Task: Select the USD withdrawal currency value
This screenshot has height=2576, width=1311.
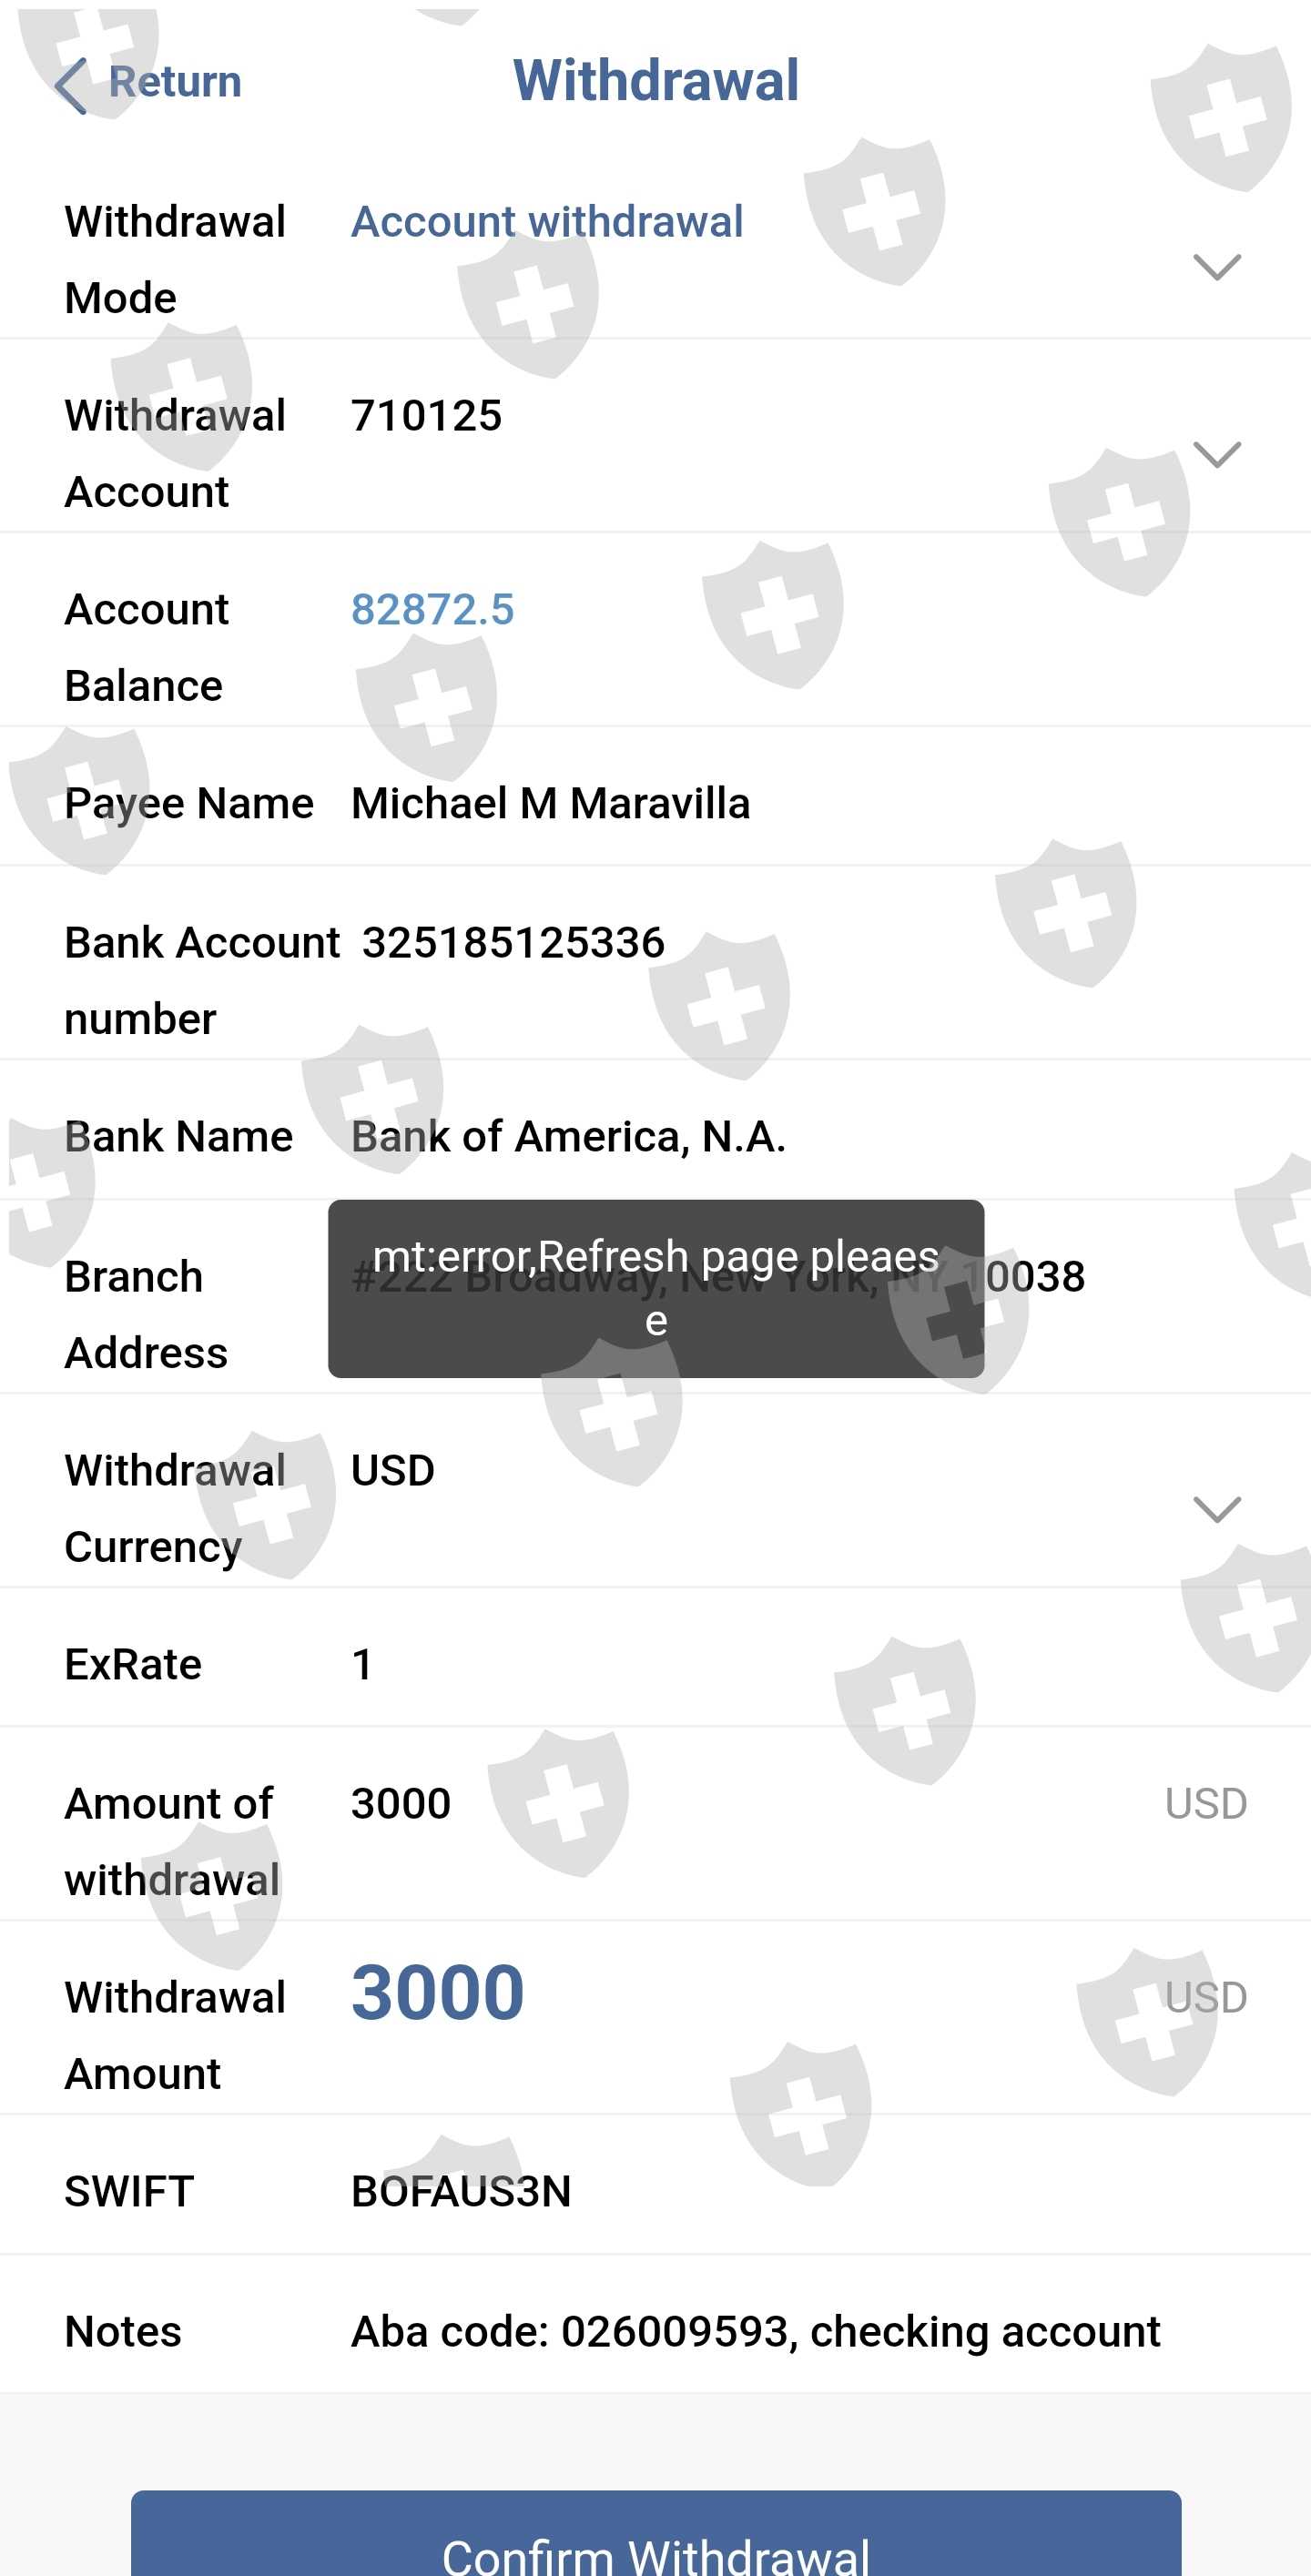Action: [x=393, y=1471]
